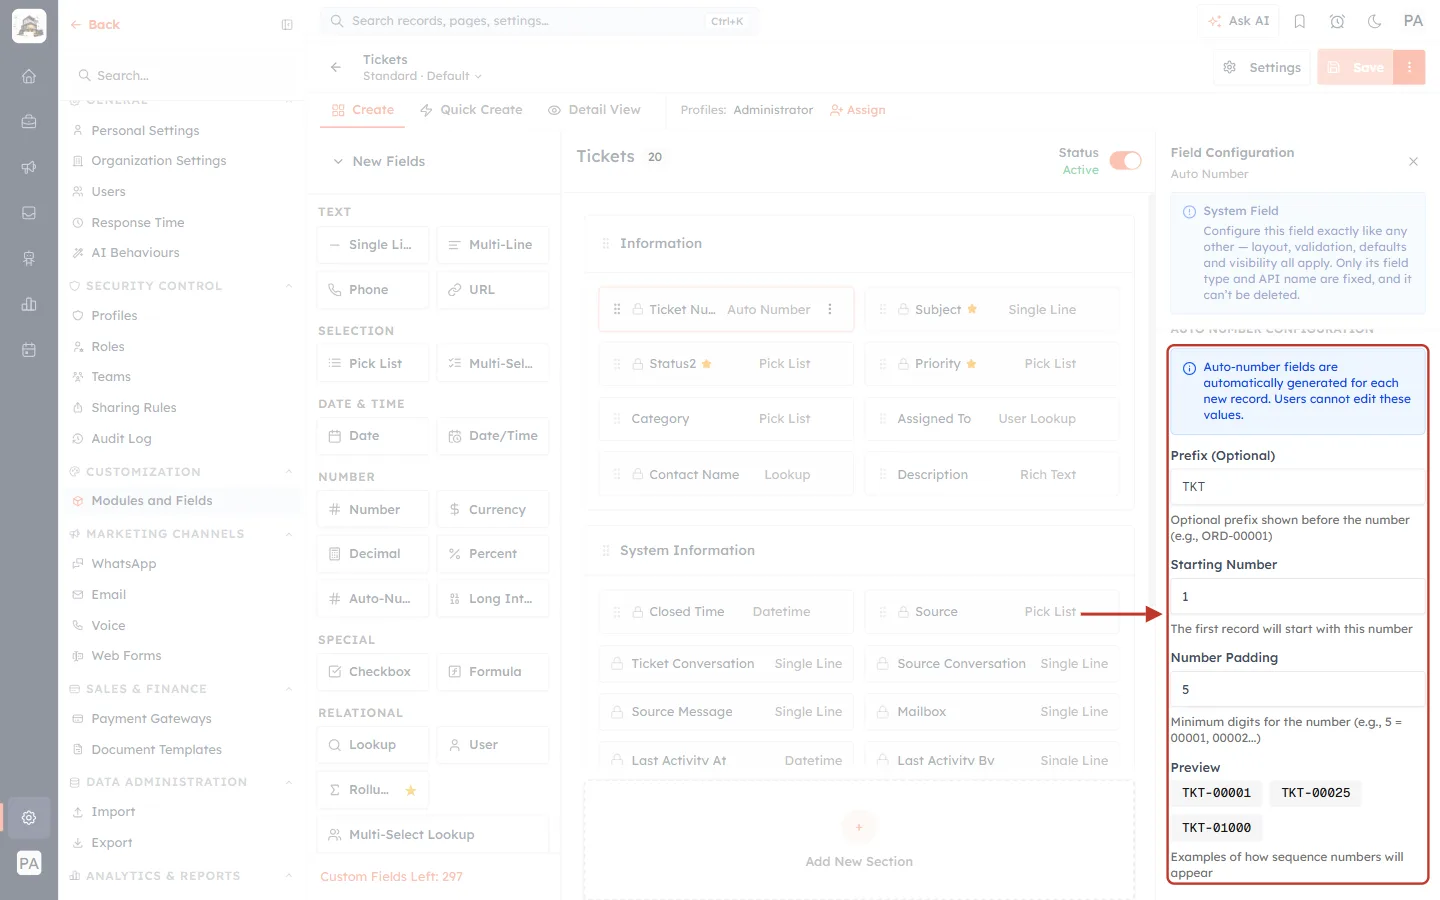Go Back using the sidebar link
Screen dimensions: 1440x900
tap(95, 25)
